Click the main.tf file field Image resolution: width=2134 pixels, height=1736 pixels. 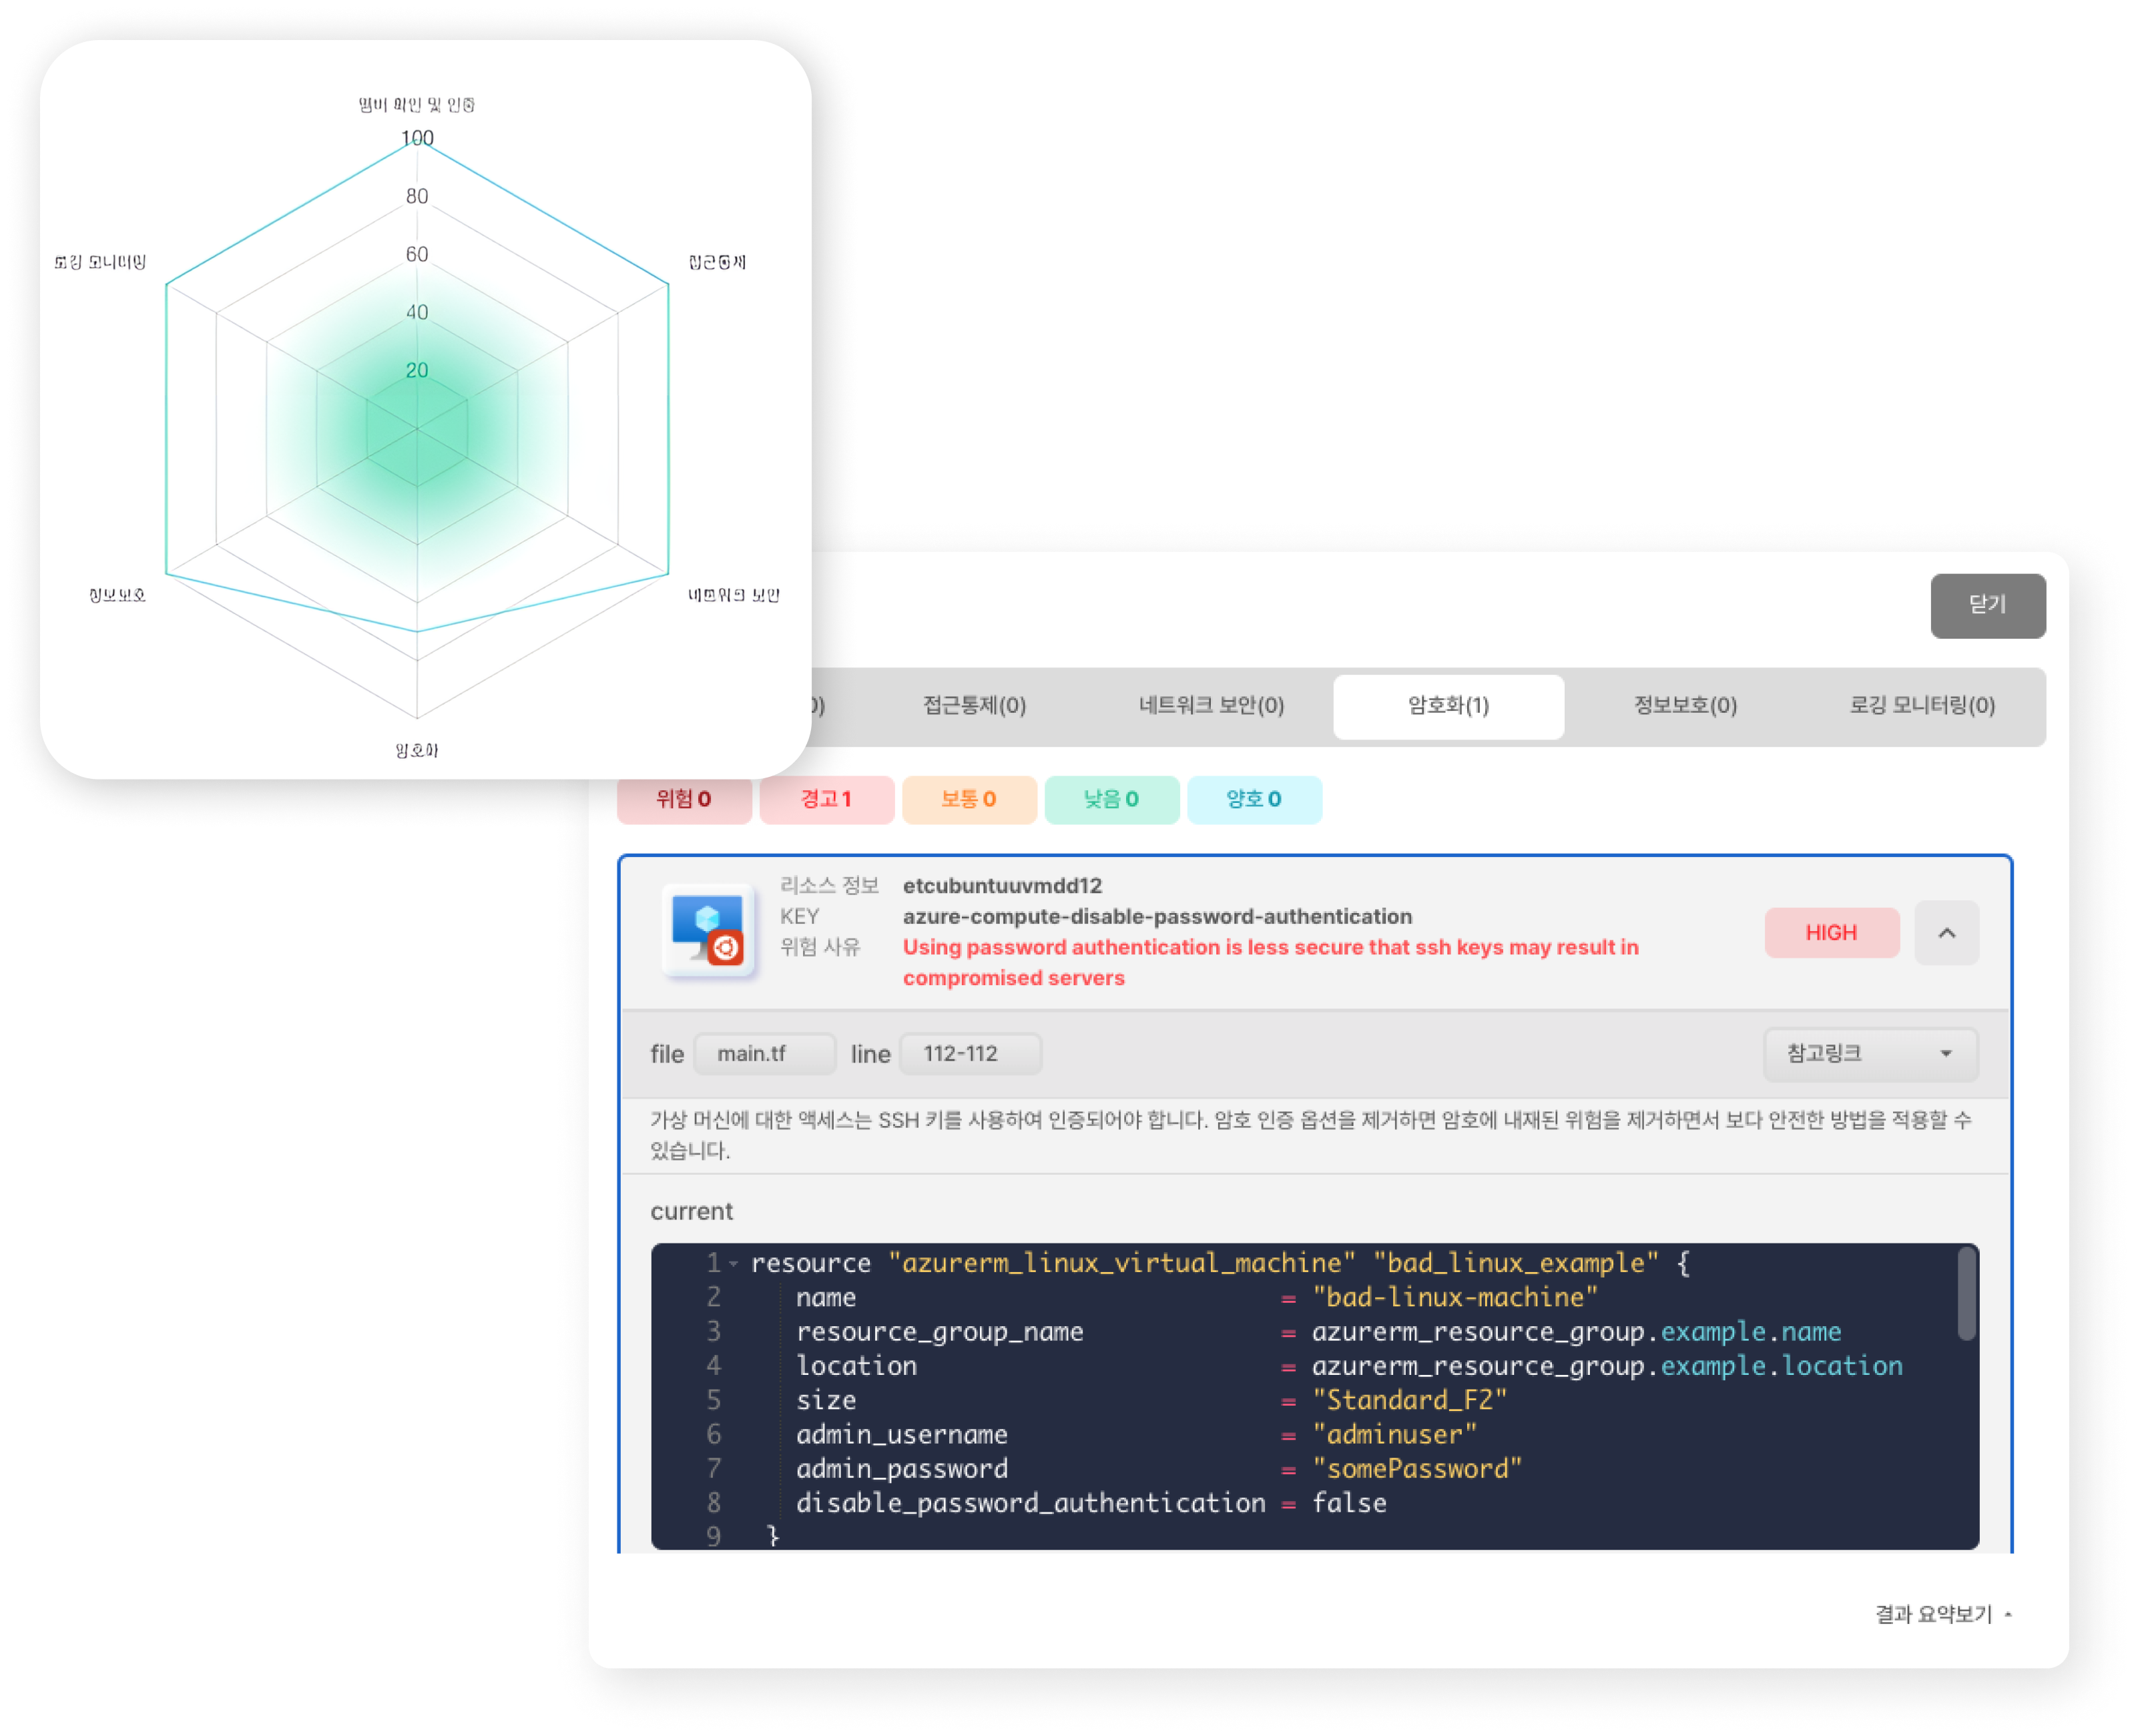[764, 1054]
